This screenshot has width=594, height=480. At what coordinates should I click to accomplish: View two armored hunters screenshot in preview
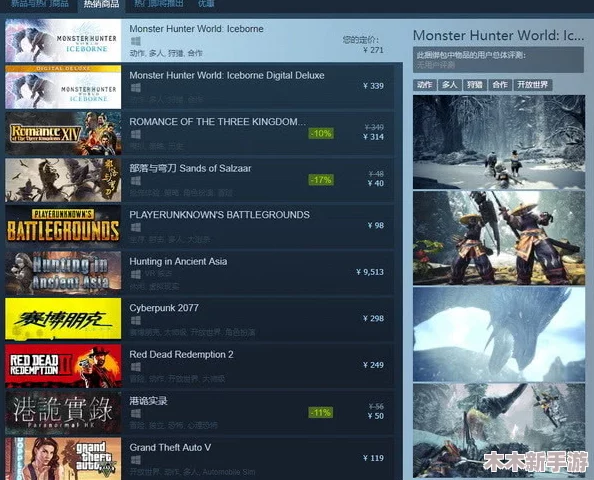(499, 238)
